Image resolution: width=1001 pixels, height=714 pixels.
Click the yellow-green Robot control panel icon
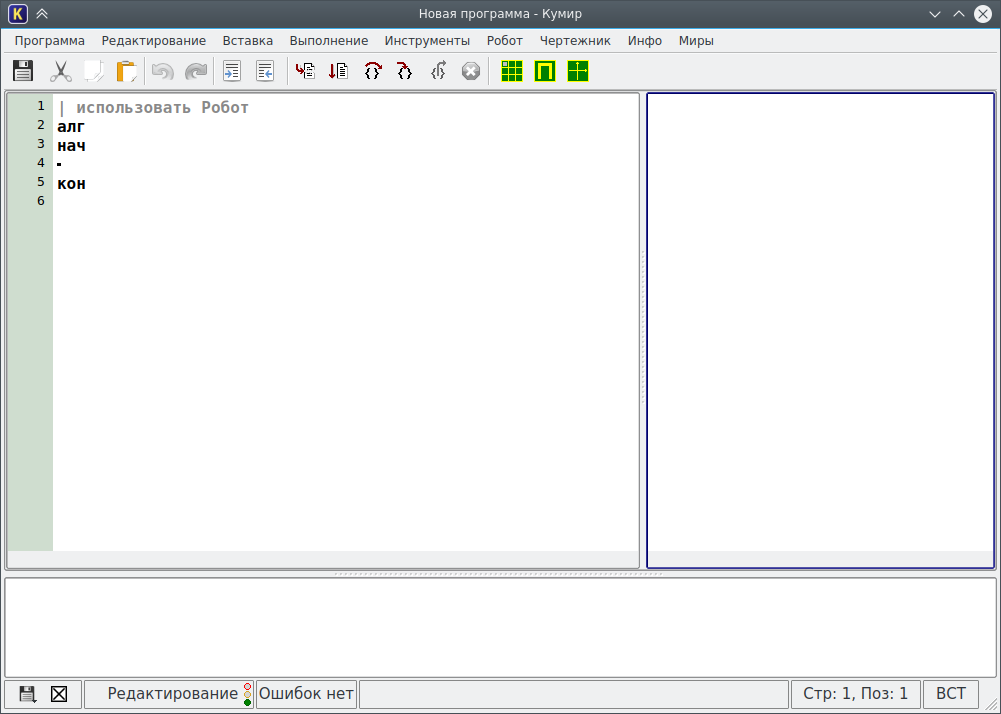tap(545, 71)
